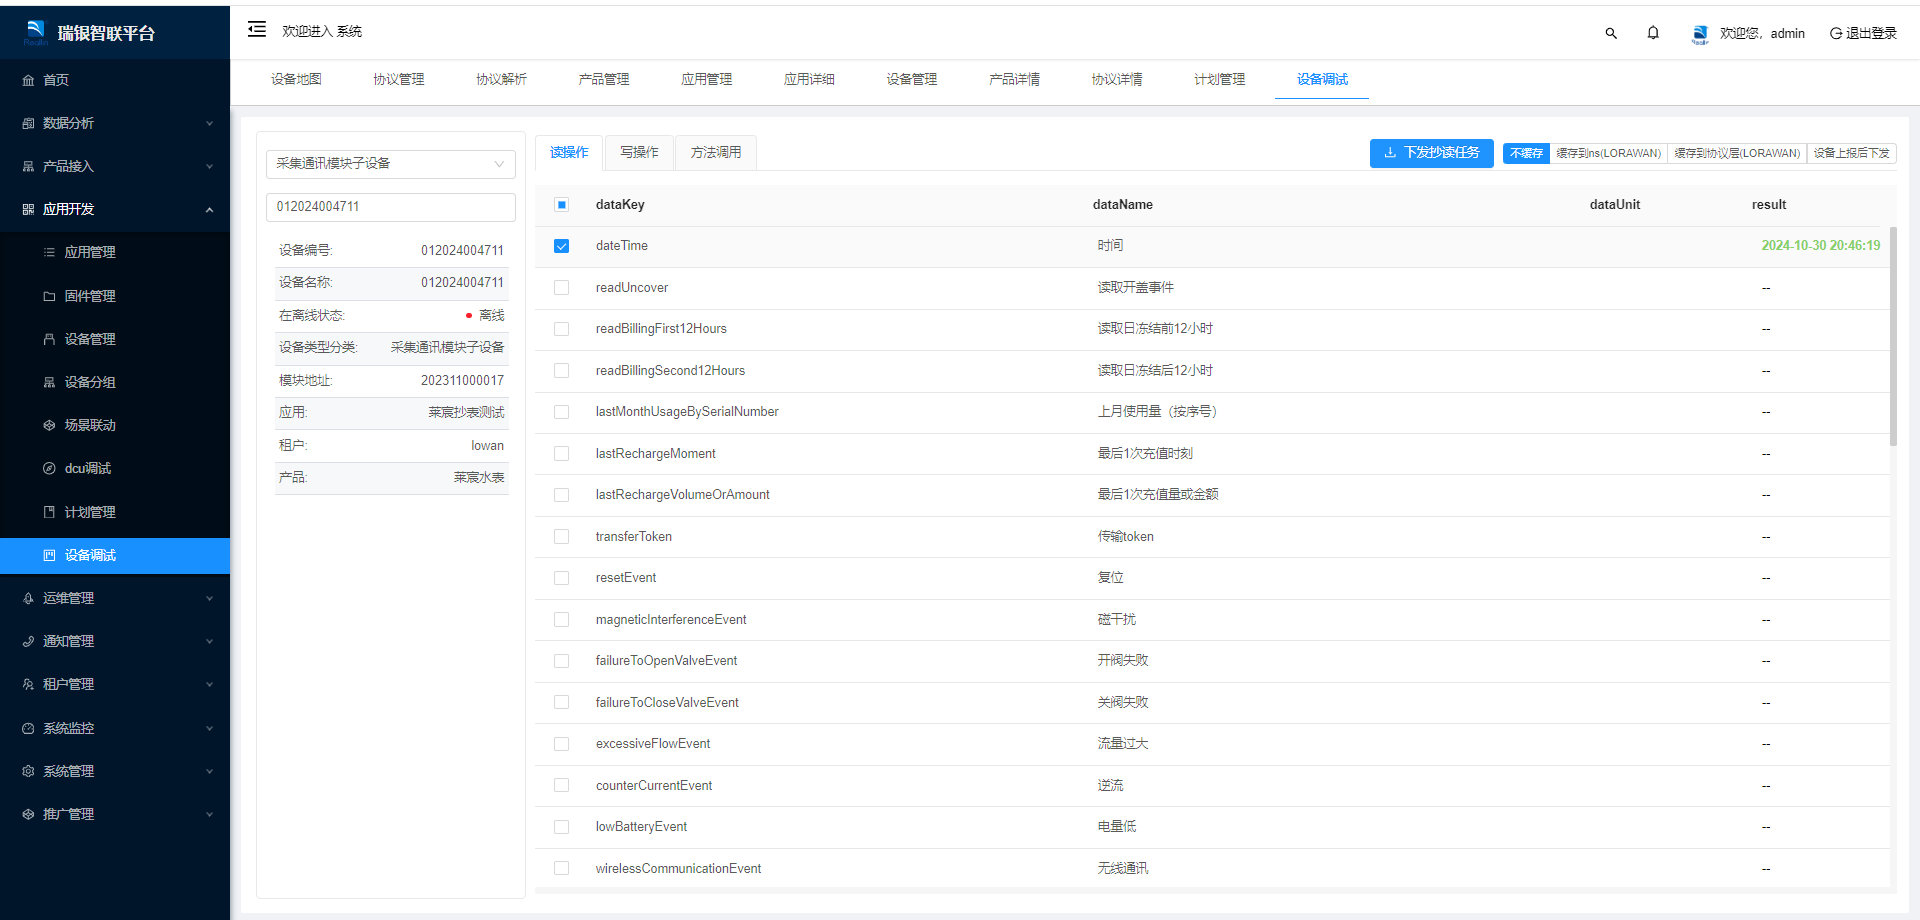This screenshot has width=1920, height=920.
Task: Click the 数据分析 sidebar icon
Action: [x=28, y=123]
